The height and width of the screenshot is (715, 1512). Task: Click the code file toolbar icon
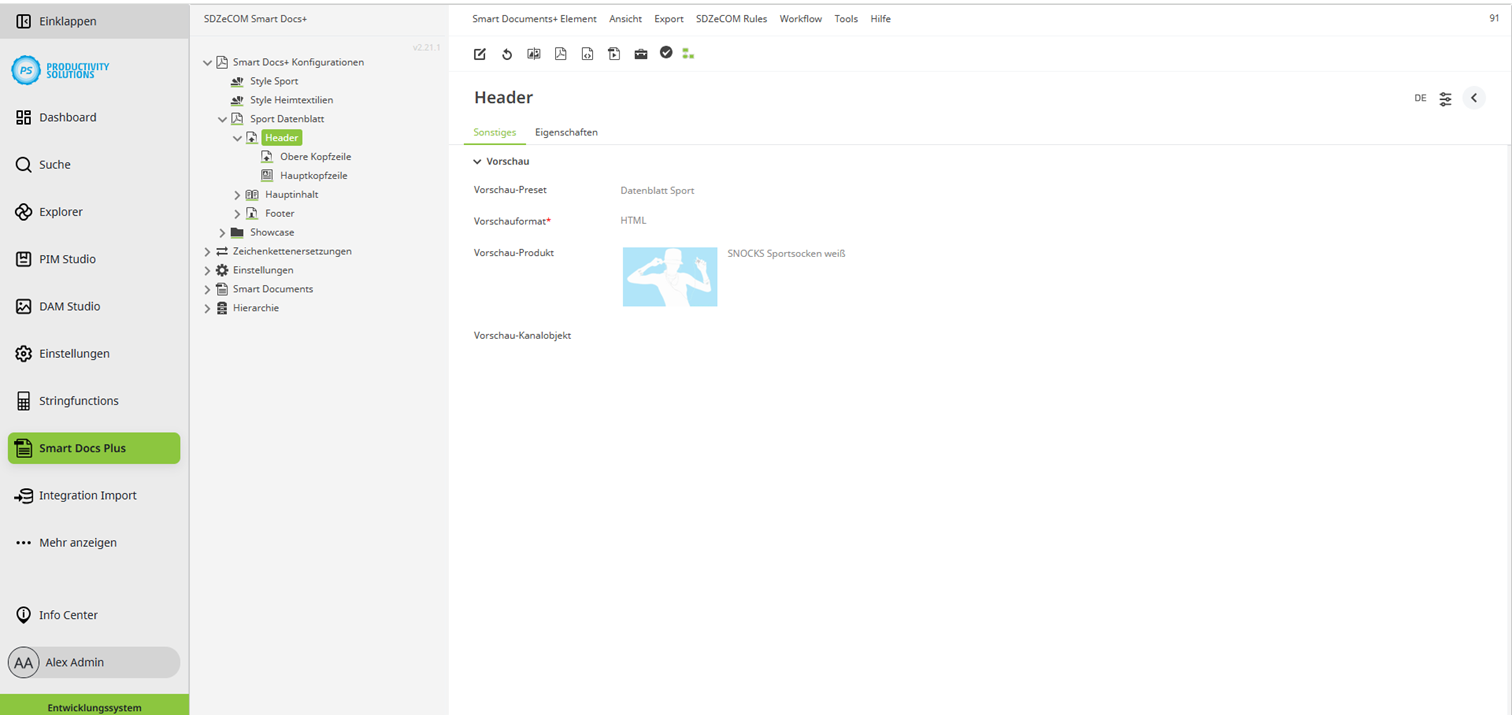[x=587, y=54]
